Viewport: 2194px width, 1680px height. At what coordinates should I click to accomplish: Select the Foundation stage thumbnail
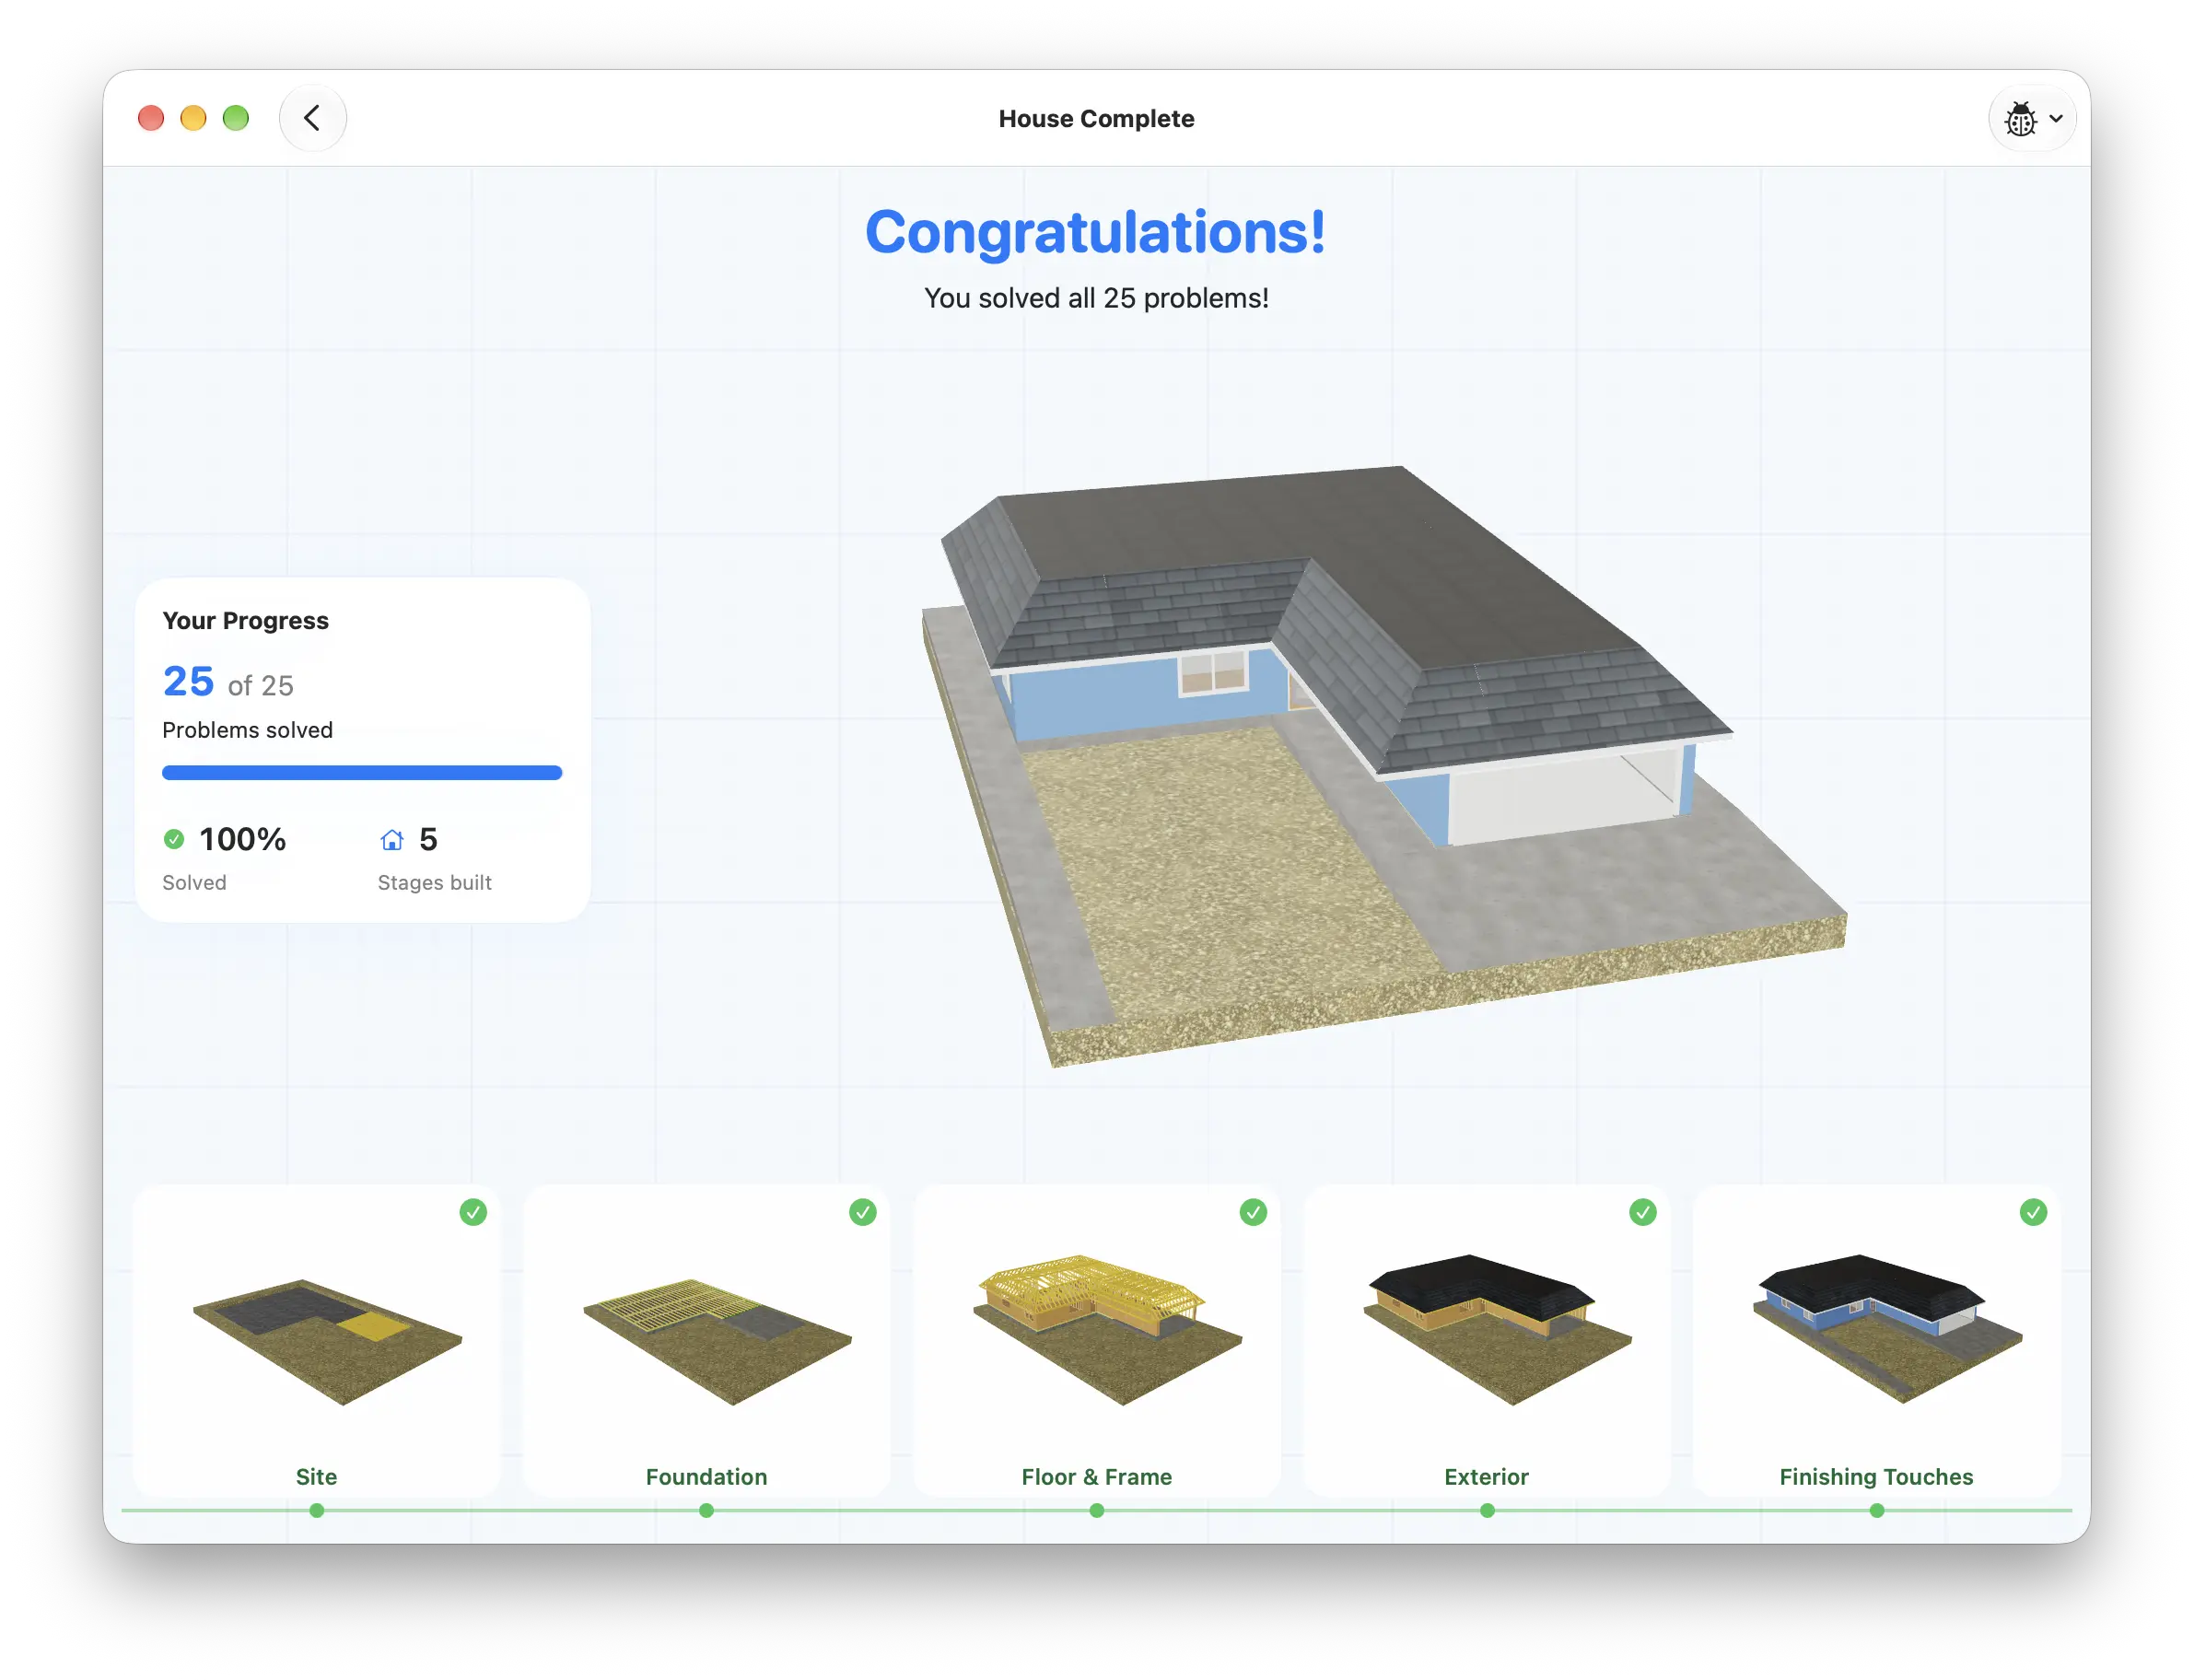[717, 1341]
